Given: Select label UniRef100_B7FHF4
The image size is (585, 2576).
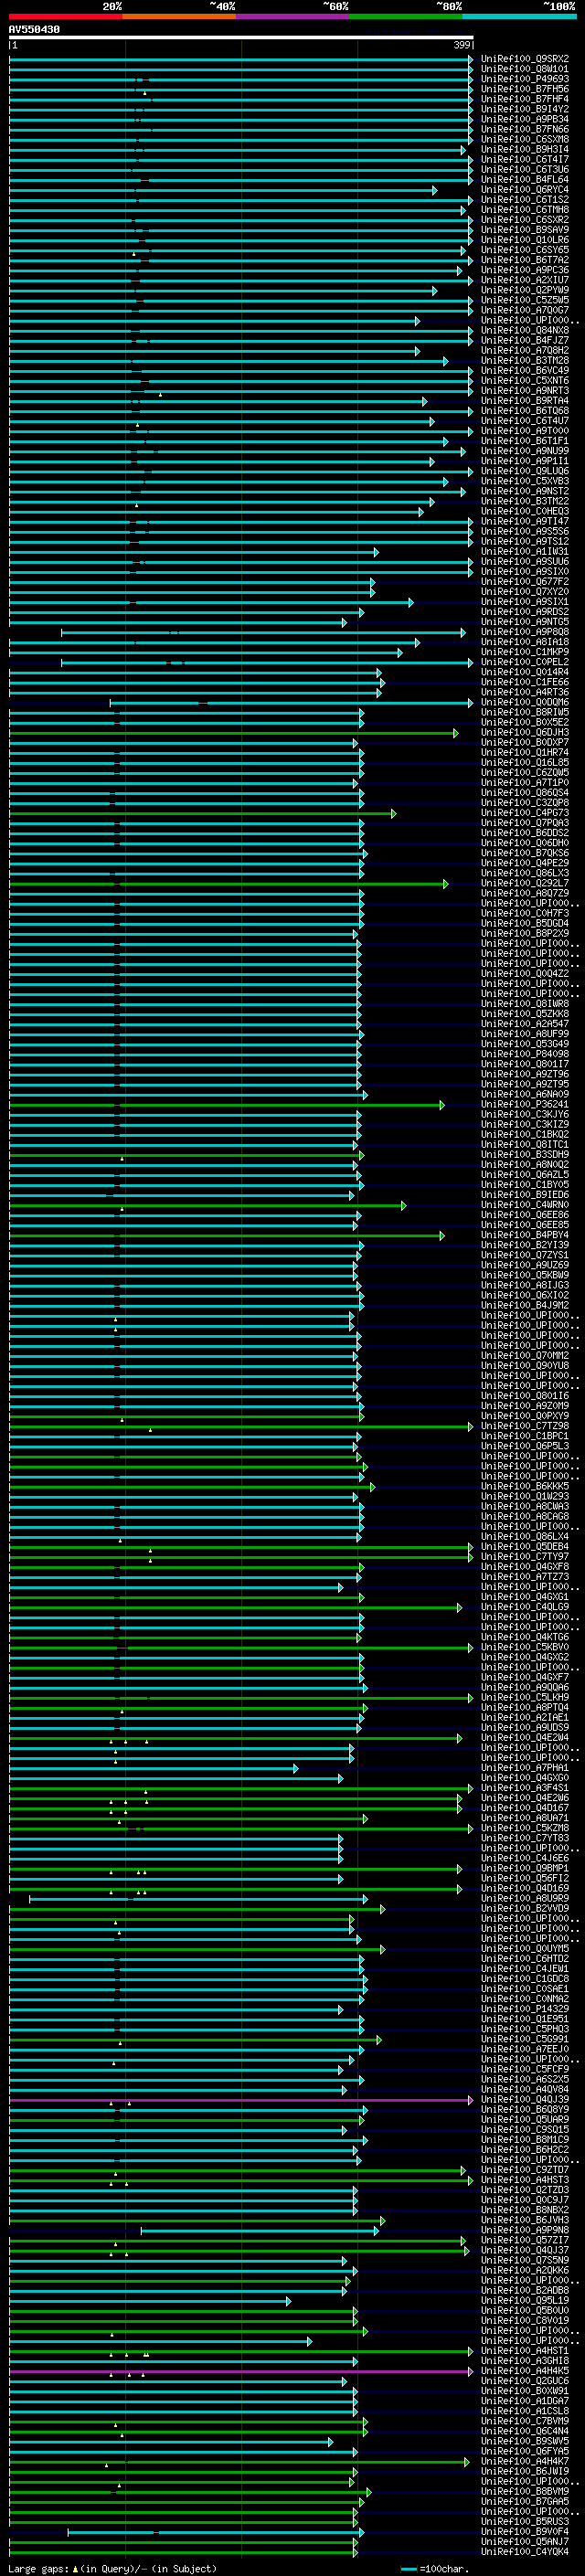Looking at the screenshot, I should [x=525, y=99].
